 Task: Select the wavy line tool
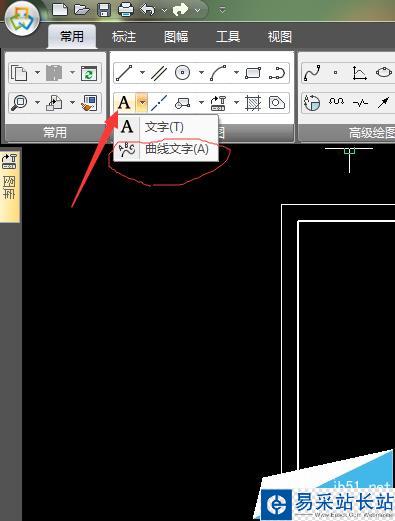(x=336, y=101)
